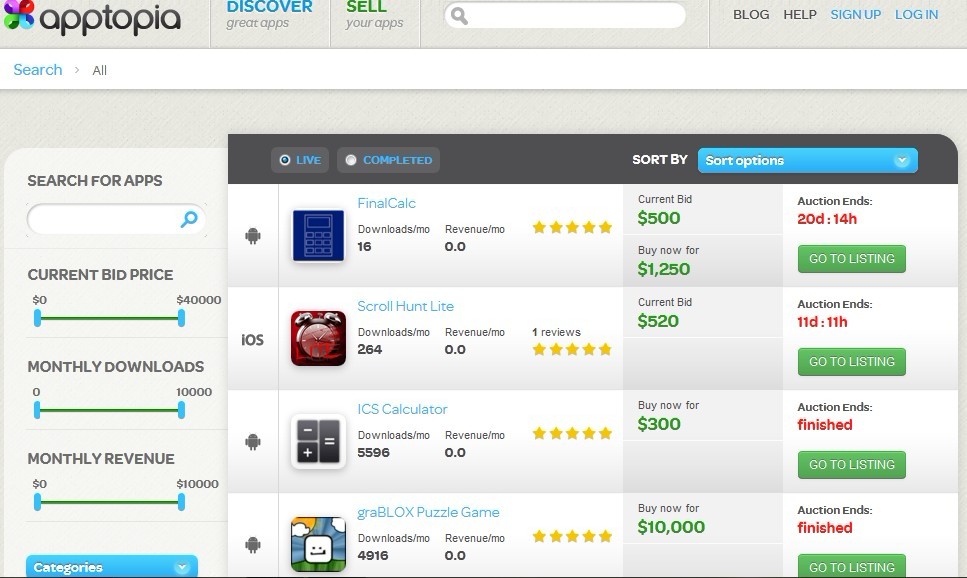Image resolution: width=967 pixels, height=578 pixels.
Task: Click the $500 current bid for FinalCalc
Action: 659,218
